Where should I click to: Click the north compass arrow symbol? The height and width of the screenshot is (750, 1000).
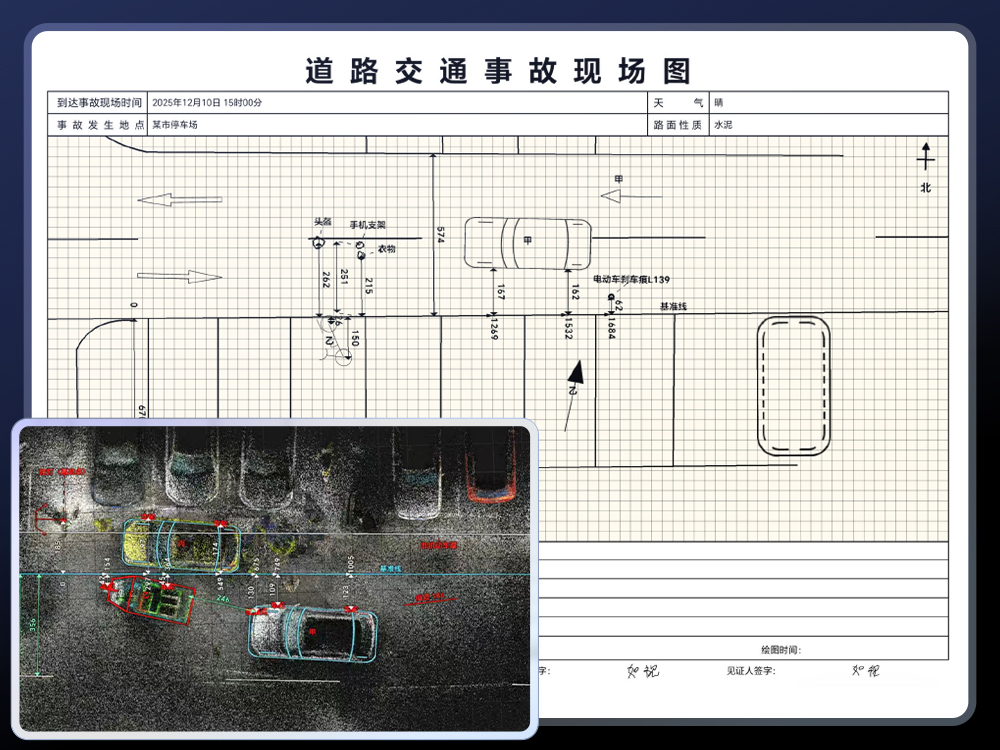click(926, 157)
